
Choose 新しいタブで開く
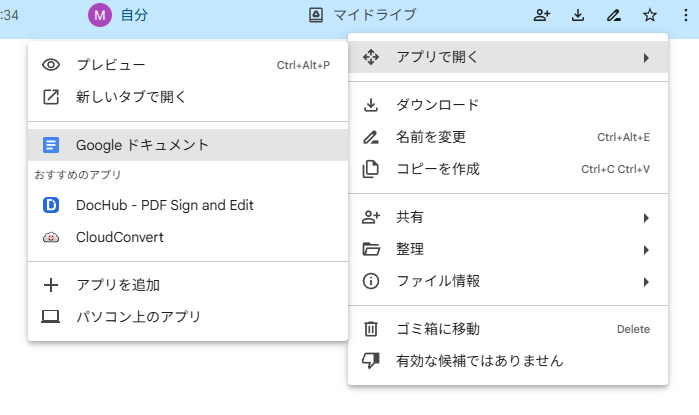[x=188, y=97]
